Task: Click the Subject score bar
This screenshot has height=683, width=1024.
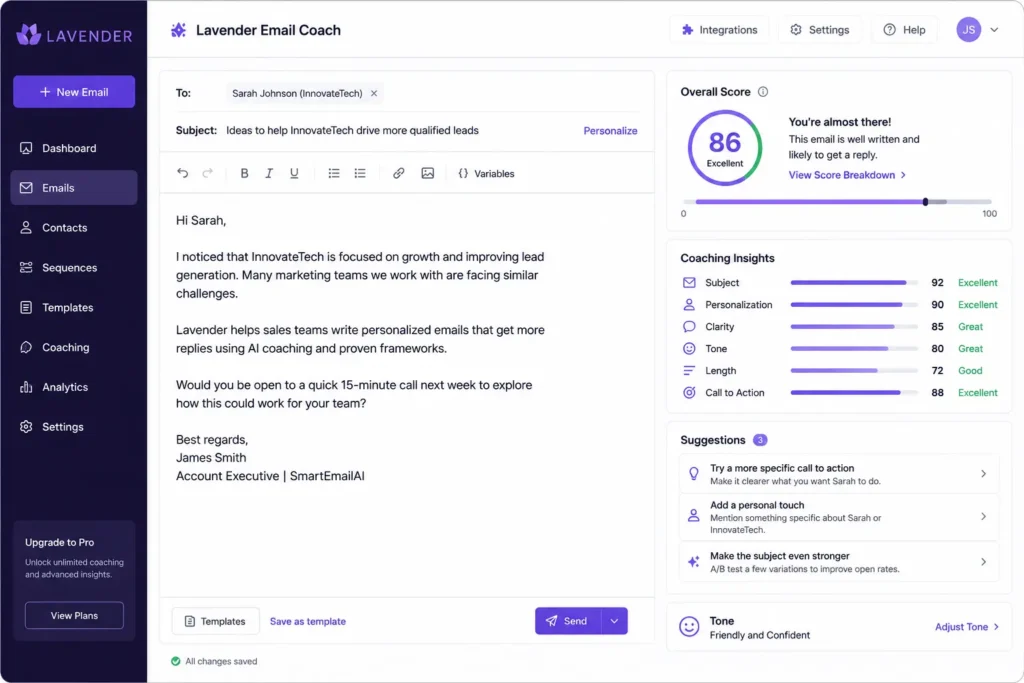Action: coord(854,283)
